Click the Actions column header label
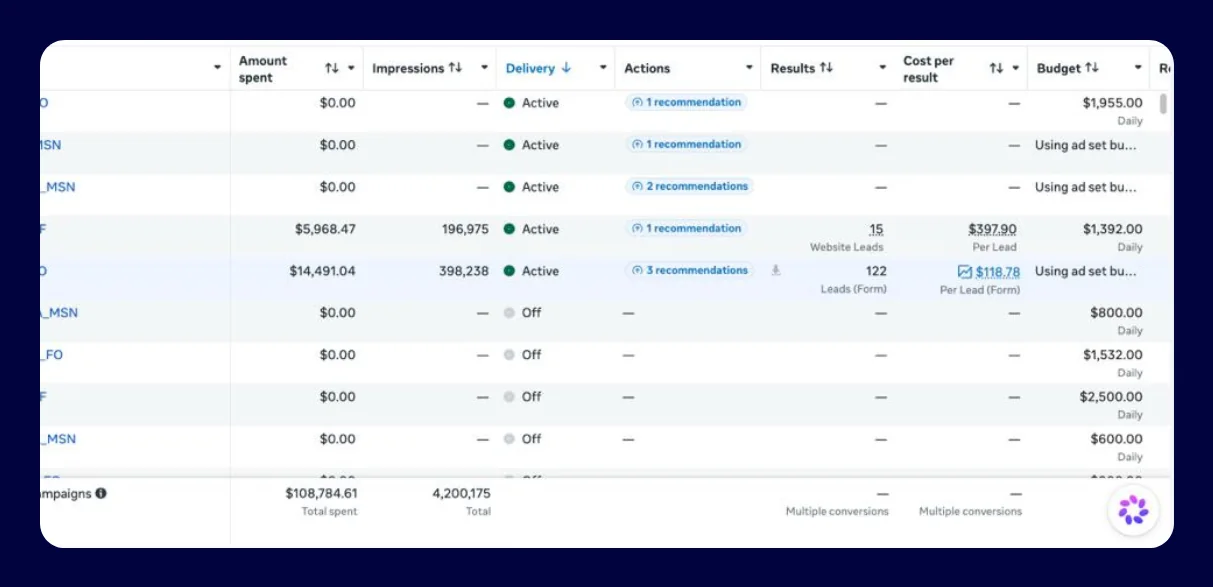This screenshot has height=587, width=1213. pyautogui.click(x=647, y=68)
